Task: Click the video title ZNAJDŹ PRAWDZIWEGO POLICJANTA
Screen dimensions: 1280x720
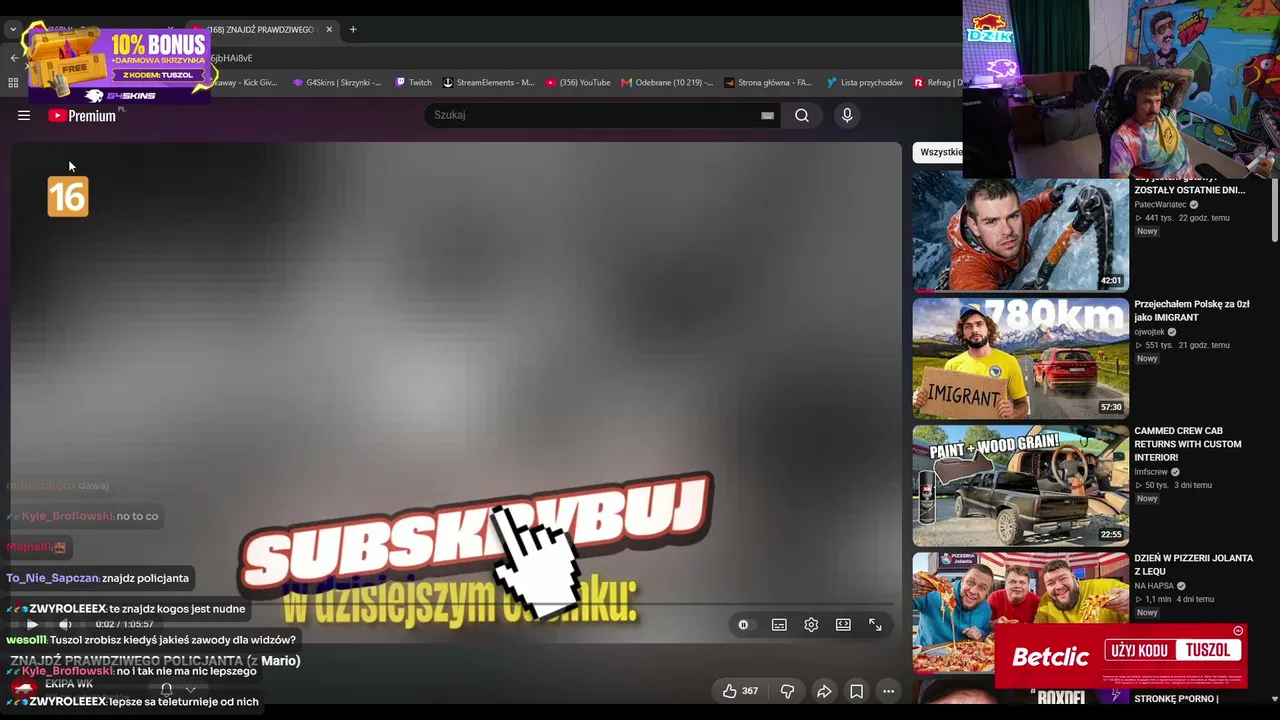Action: [x=155, y=661]
